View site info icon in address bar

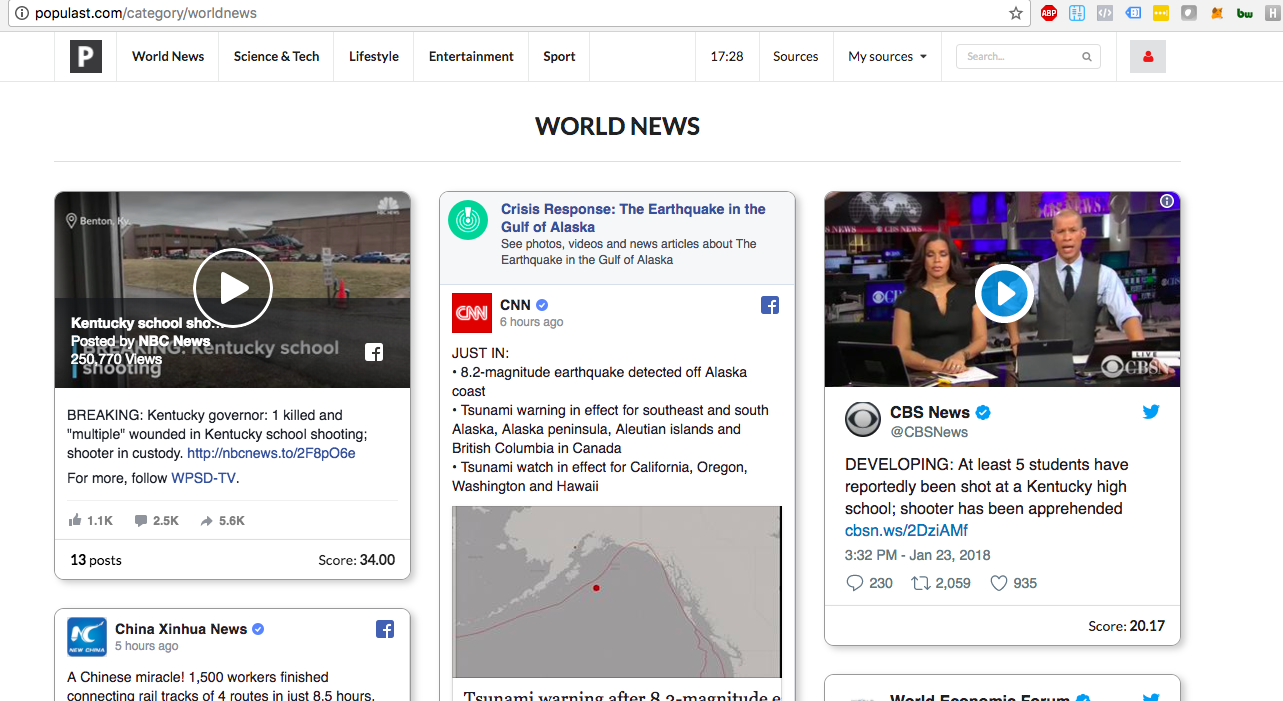coord(21,13)
